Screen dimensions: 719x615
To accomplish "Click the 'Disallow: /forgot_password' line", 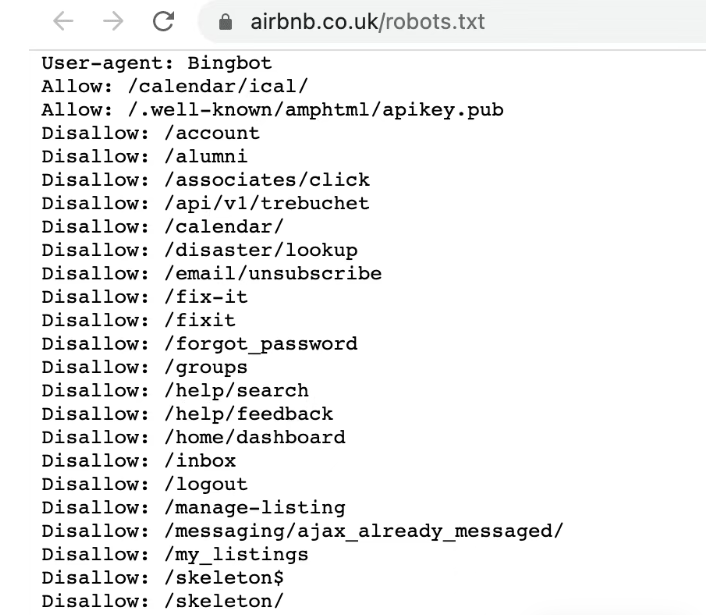I will click(x=199, y=343).
